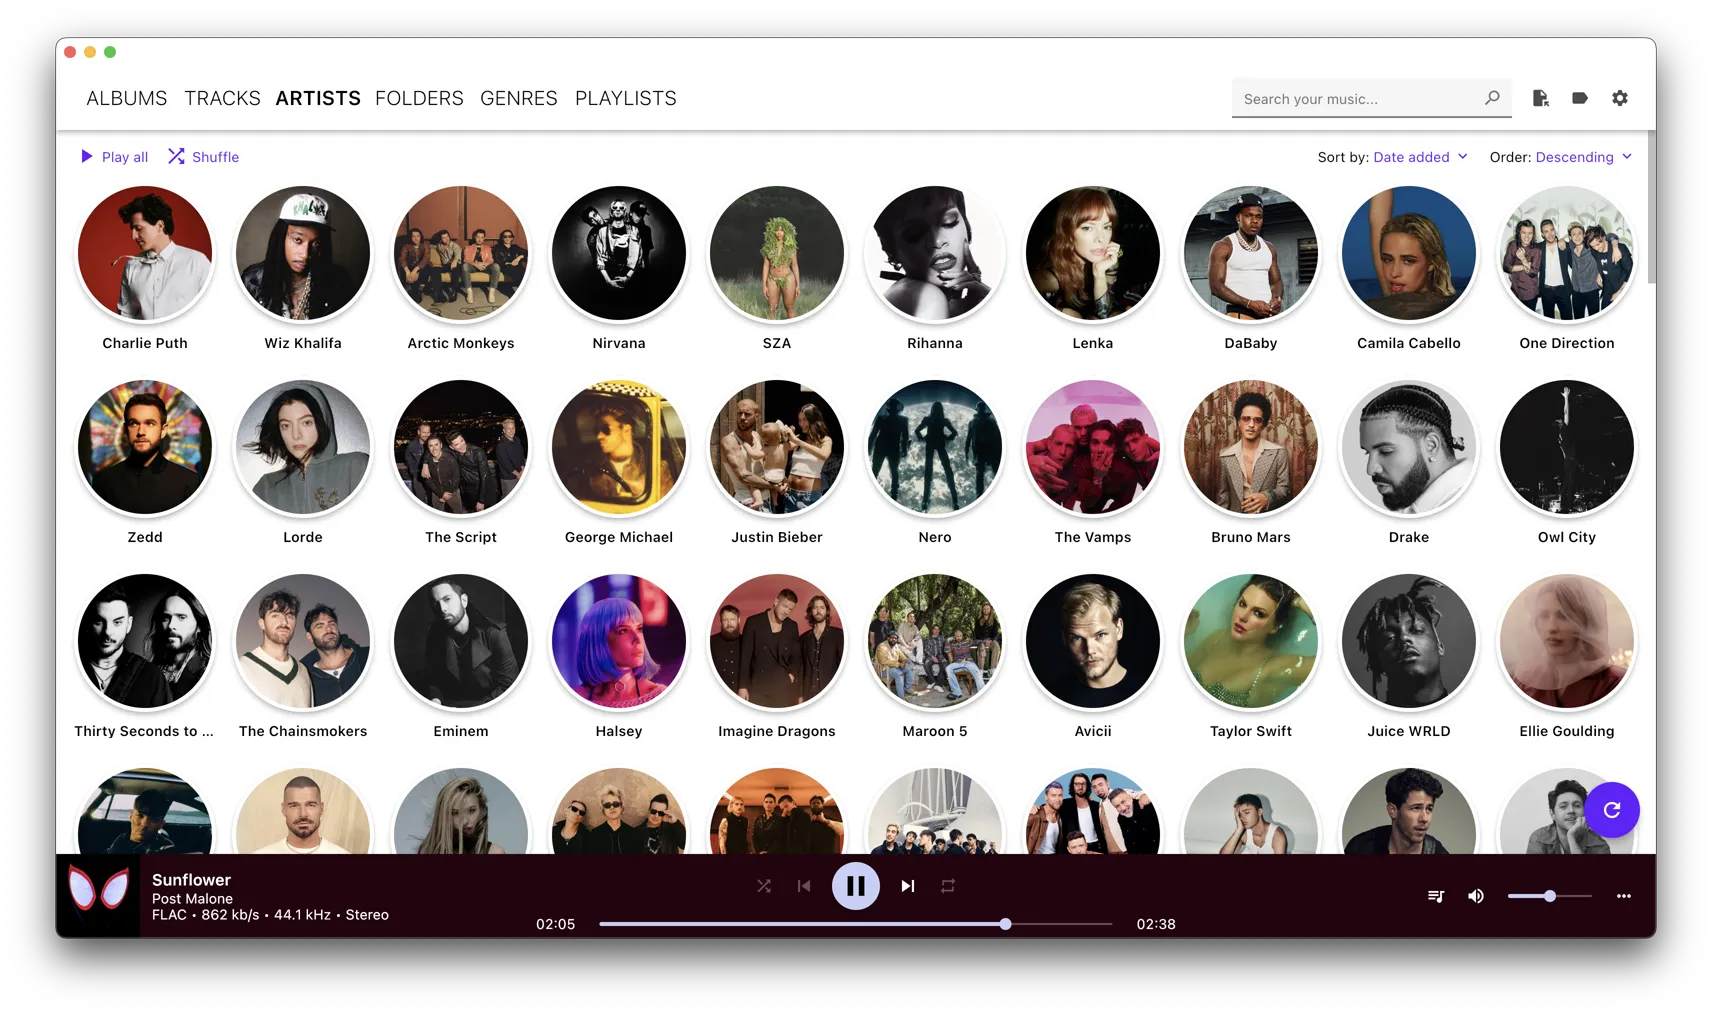The width and height of the screenshot is (1712, 1012).
Task: Click the Shuffle button above artists
Action: [204, 157]
